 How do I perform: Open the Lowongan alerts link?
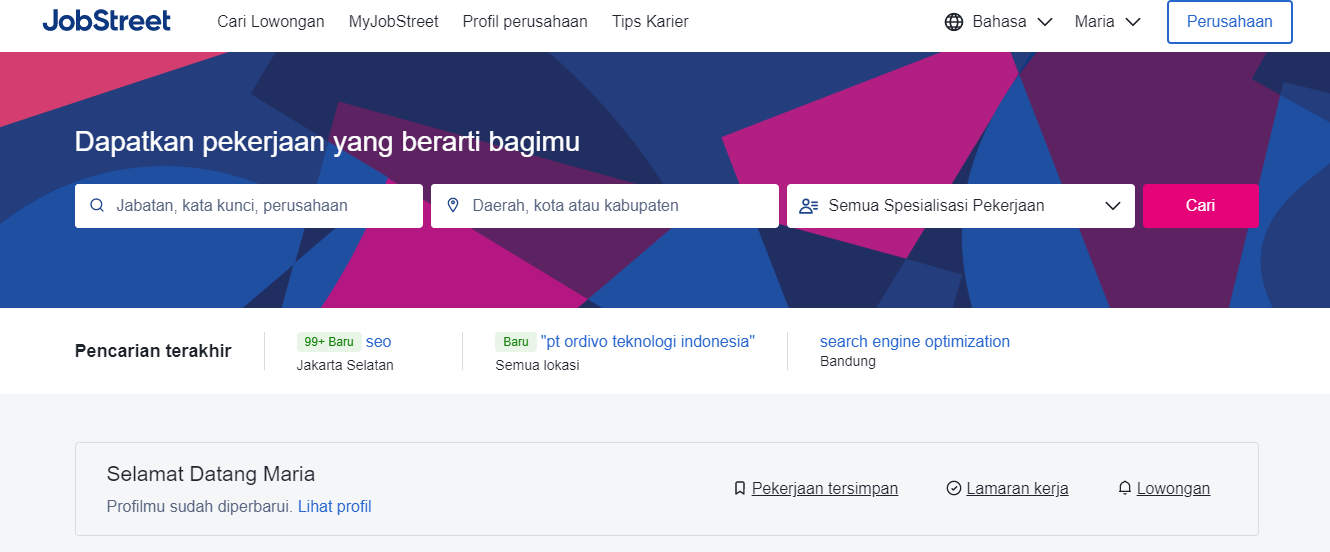coord(1174,489)
